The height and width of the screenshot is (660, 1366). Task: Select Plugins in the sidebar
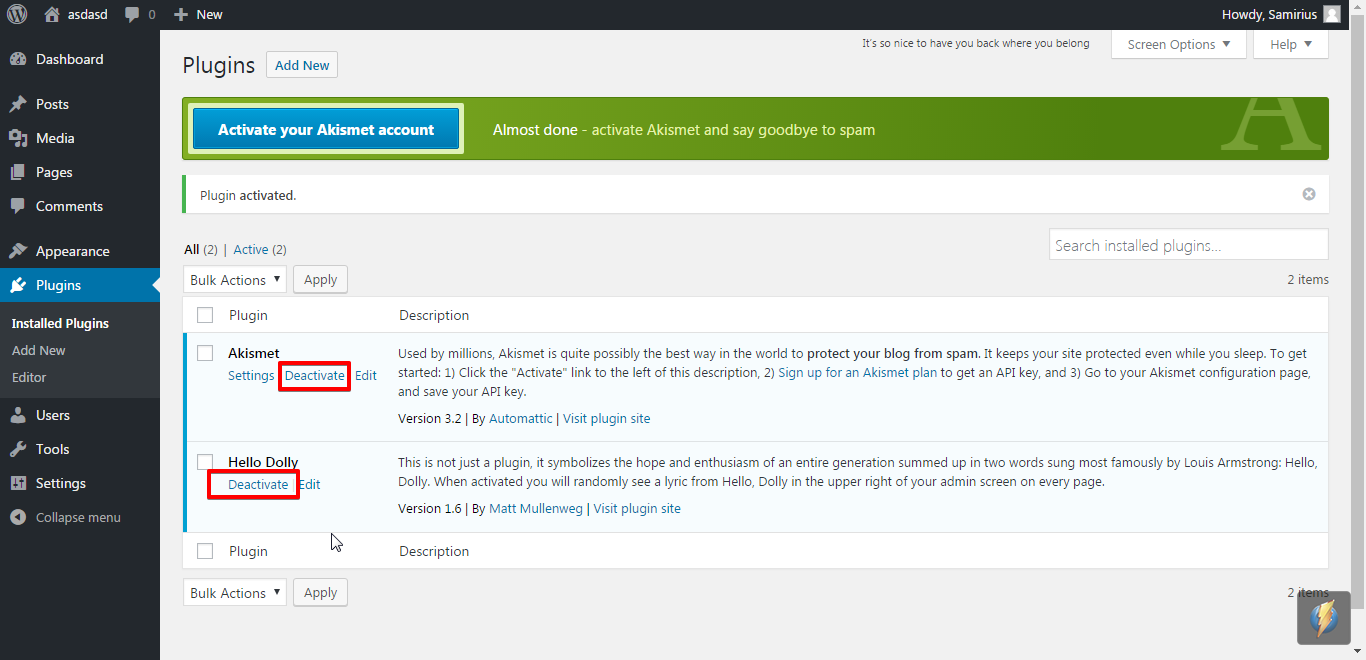(80, 285)
